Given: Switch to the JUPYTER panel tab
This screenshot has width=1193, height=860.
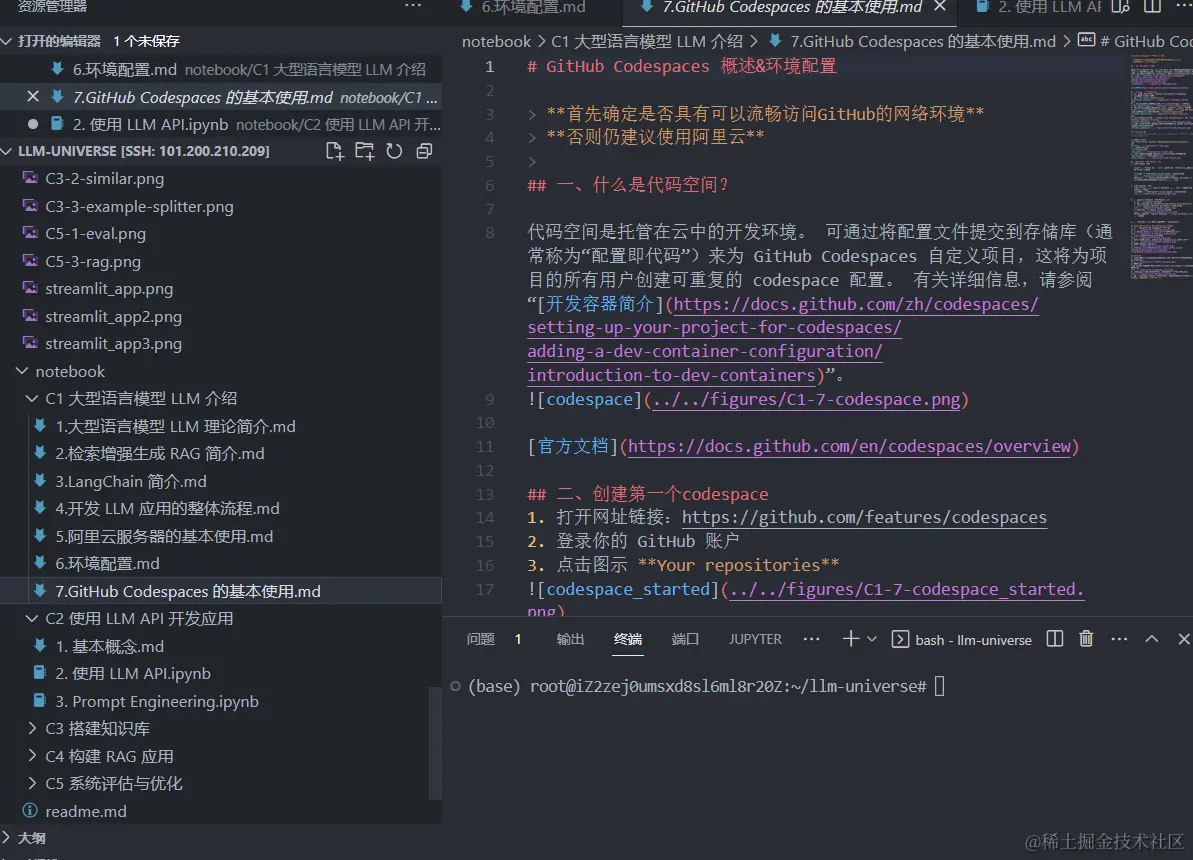Looking at the screenshot, I should [x=755, y=639].
